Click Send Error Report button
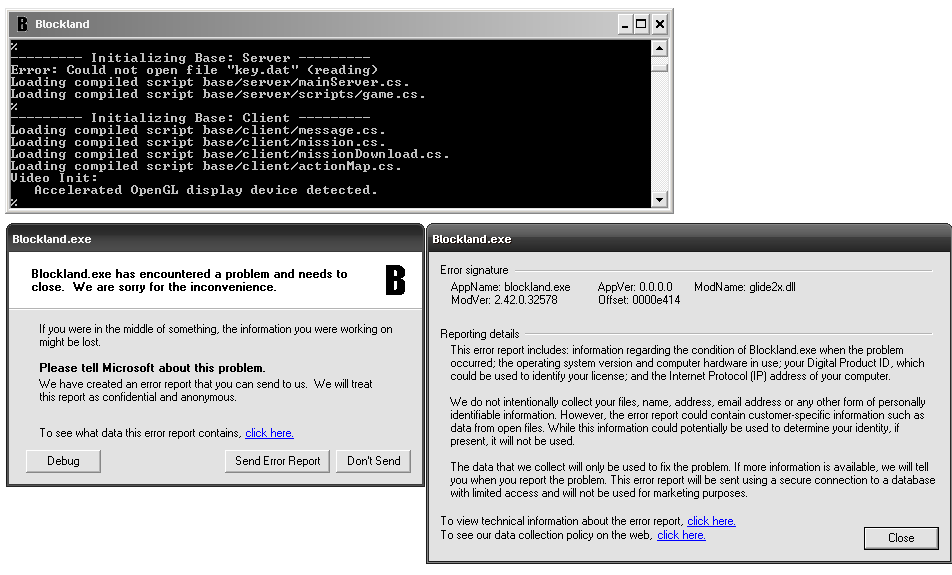 coord(277,461)
